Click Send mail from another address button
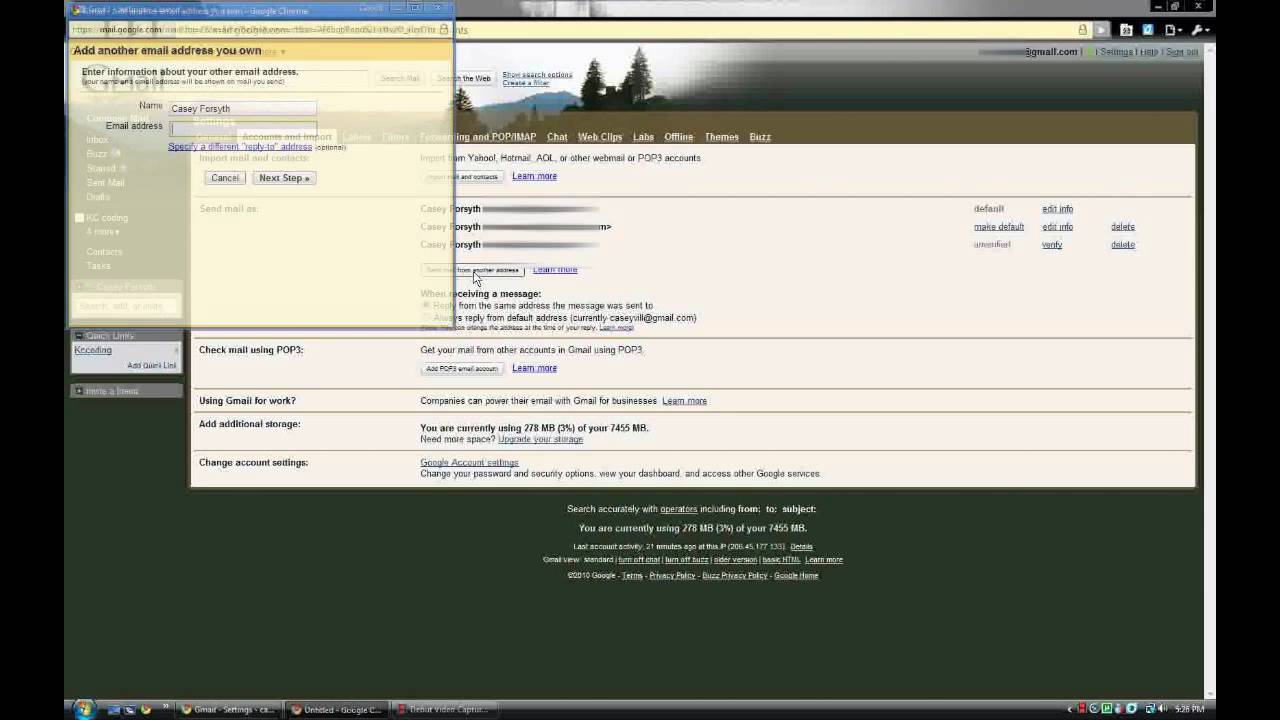This screenshot has height=720, width=1280. click(473, 270)
